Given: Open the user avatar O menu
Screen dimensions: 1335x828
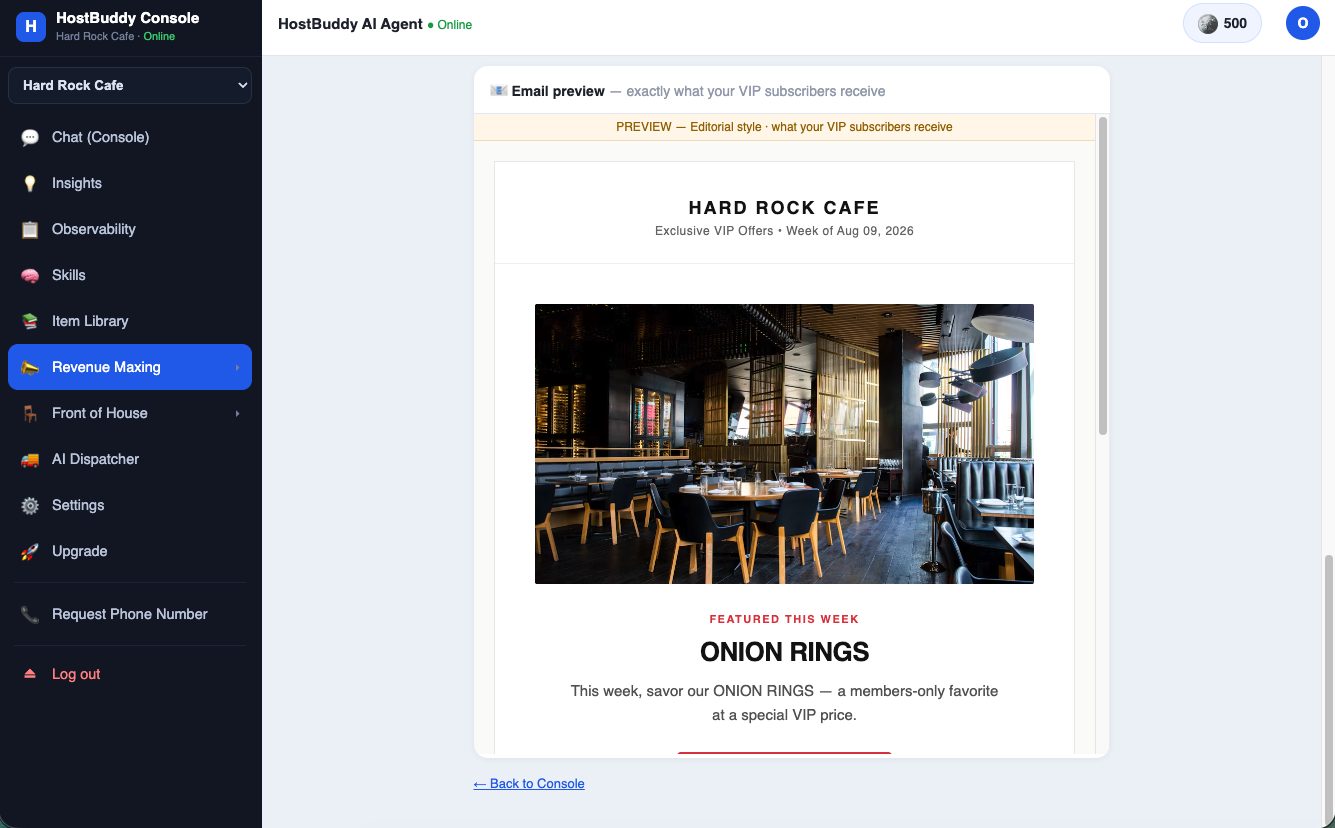Looking at the screenshot, I should 1302,23.
